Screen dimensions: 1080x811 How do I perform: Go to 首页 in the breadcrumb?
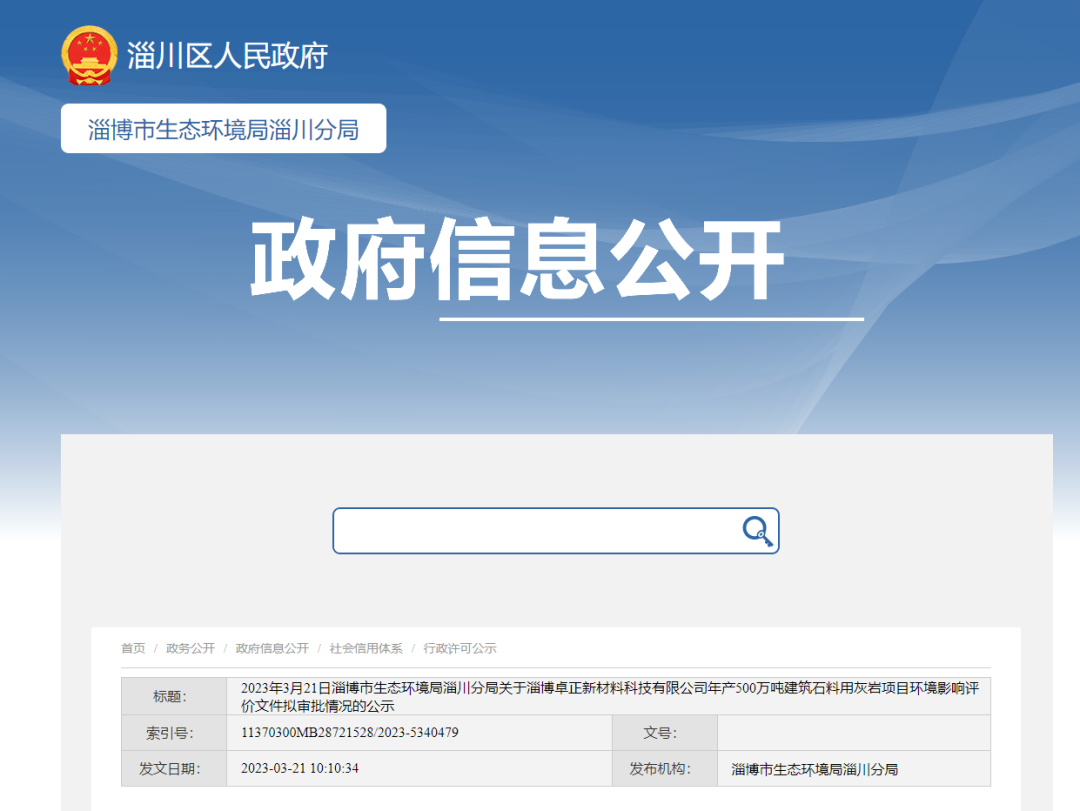click(133, 649)
